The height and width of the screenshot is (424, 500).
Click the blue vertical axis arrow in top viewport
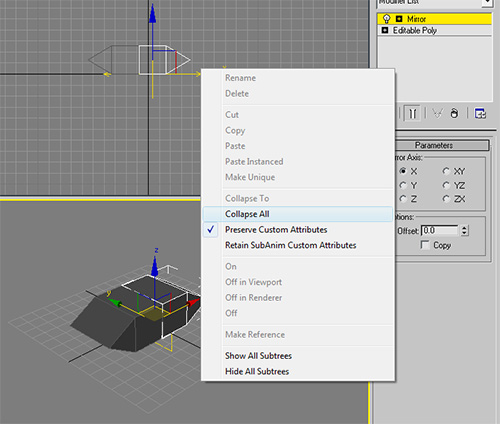(153, 15)
